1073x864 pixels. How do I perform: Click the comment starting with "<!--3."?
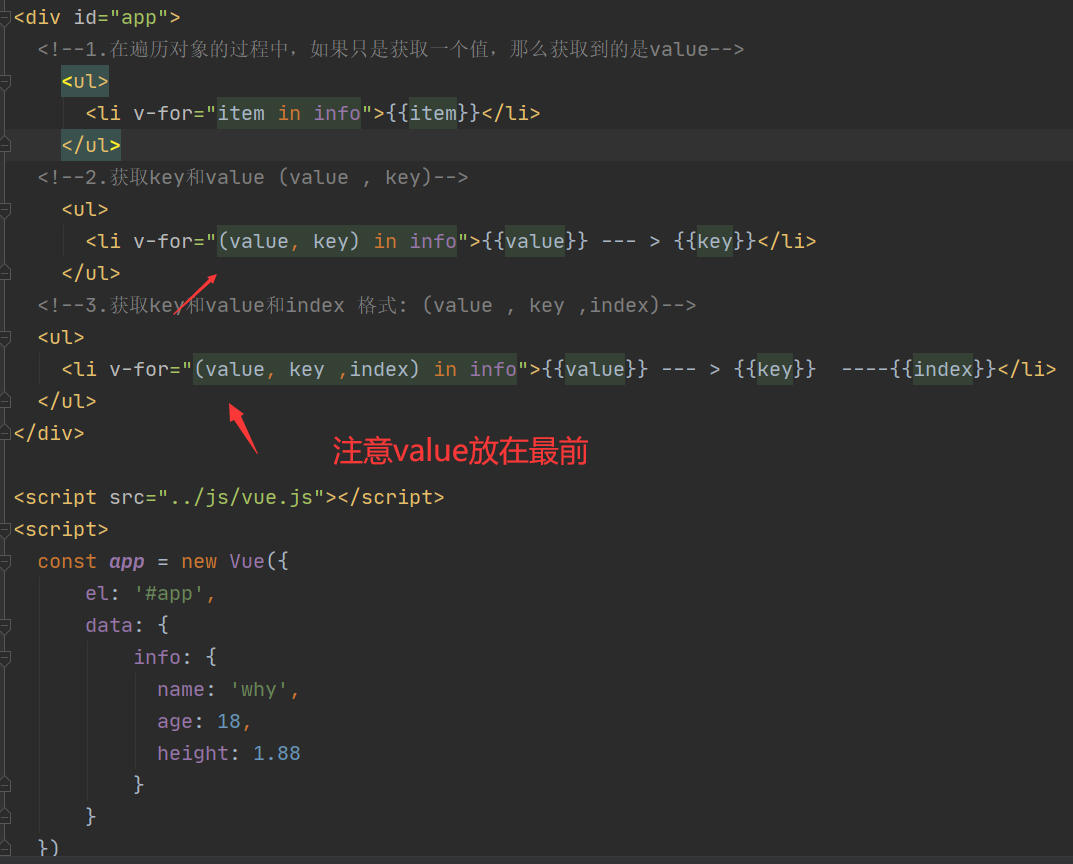[x=367, y=305]
